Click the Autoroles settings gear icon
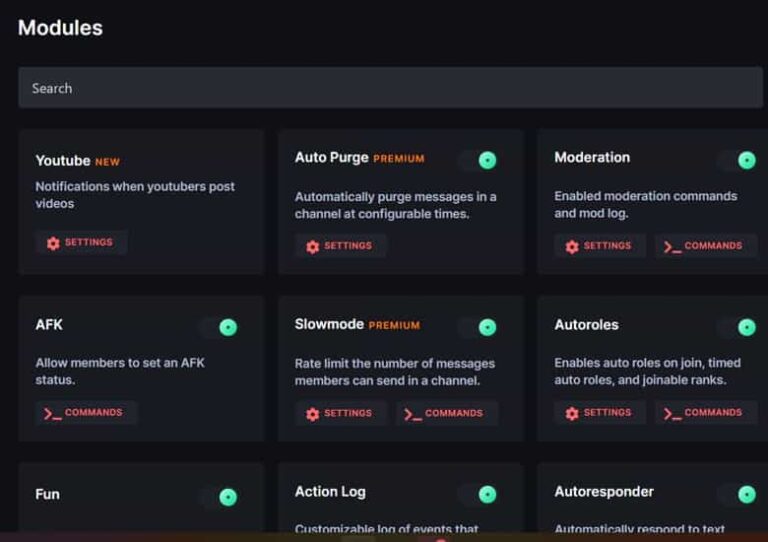The width and height of the screenshot is (768, 542). pyautogui.click(x=572, y=413)
